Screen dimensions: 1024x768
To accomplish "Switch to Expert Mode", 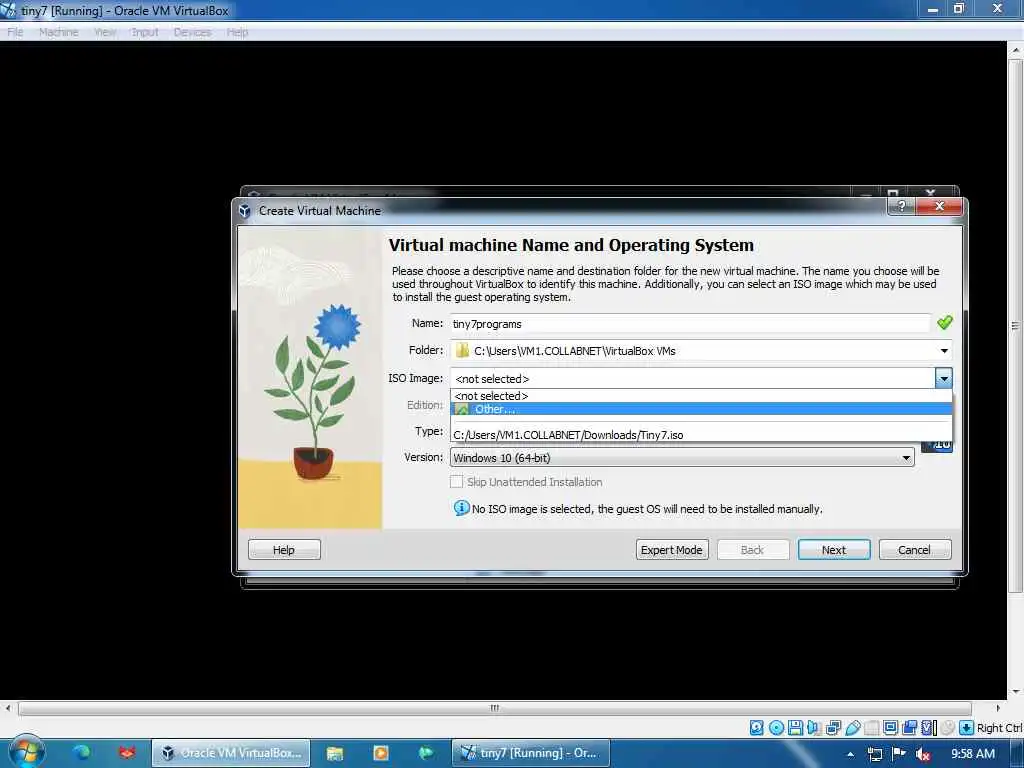I will pos(671,550).
